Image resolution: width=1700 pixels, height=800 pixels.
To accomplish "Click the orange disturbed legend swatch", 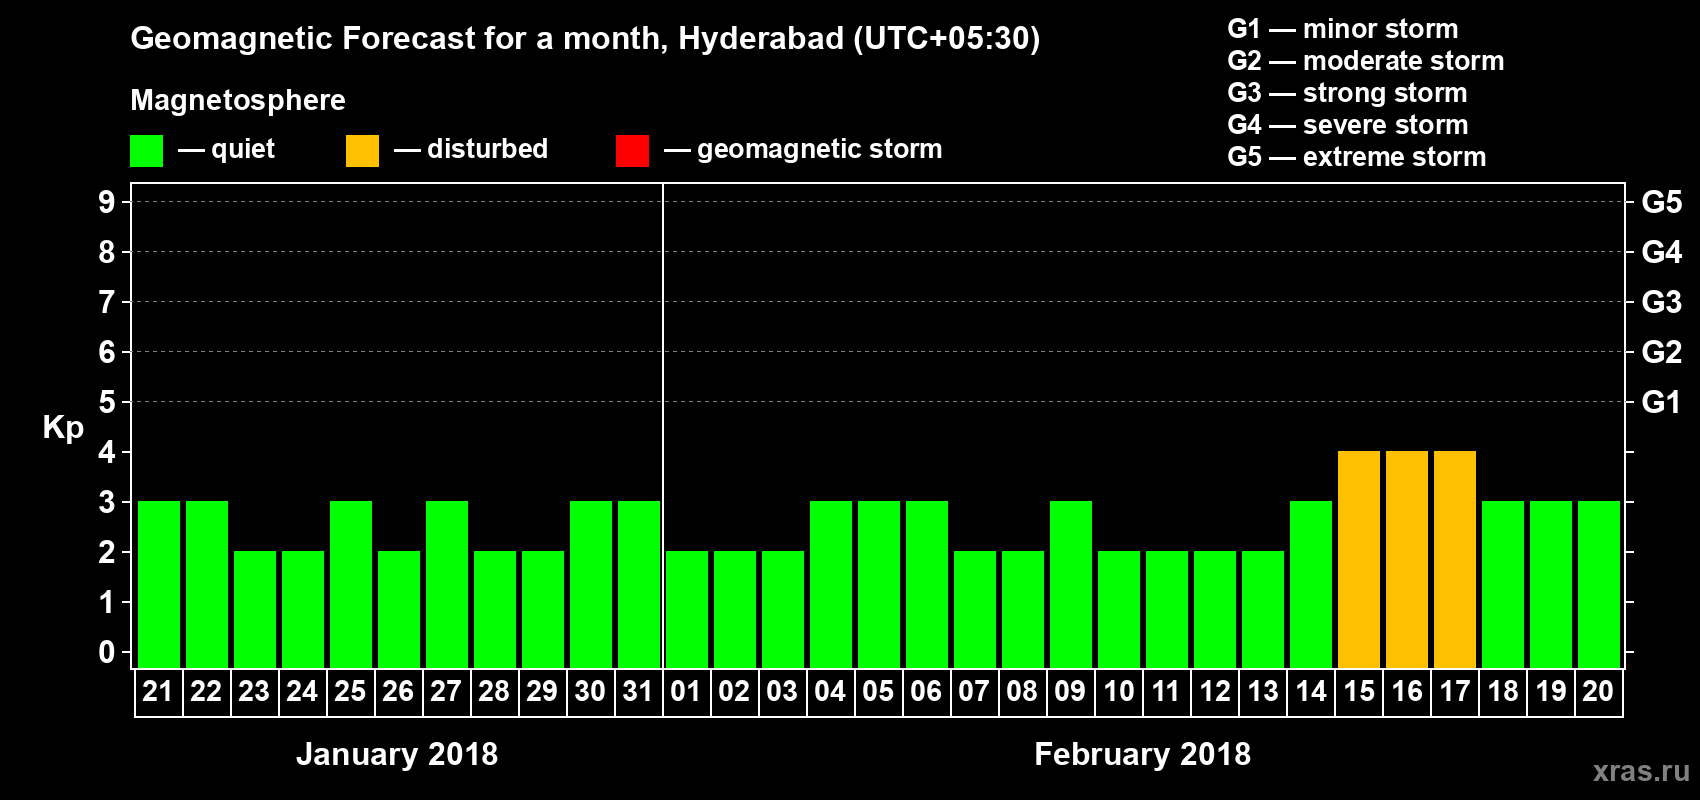I will (363, 151).
